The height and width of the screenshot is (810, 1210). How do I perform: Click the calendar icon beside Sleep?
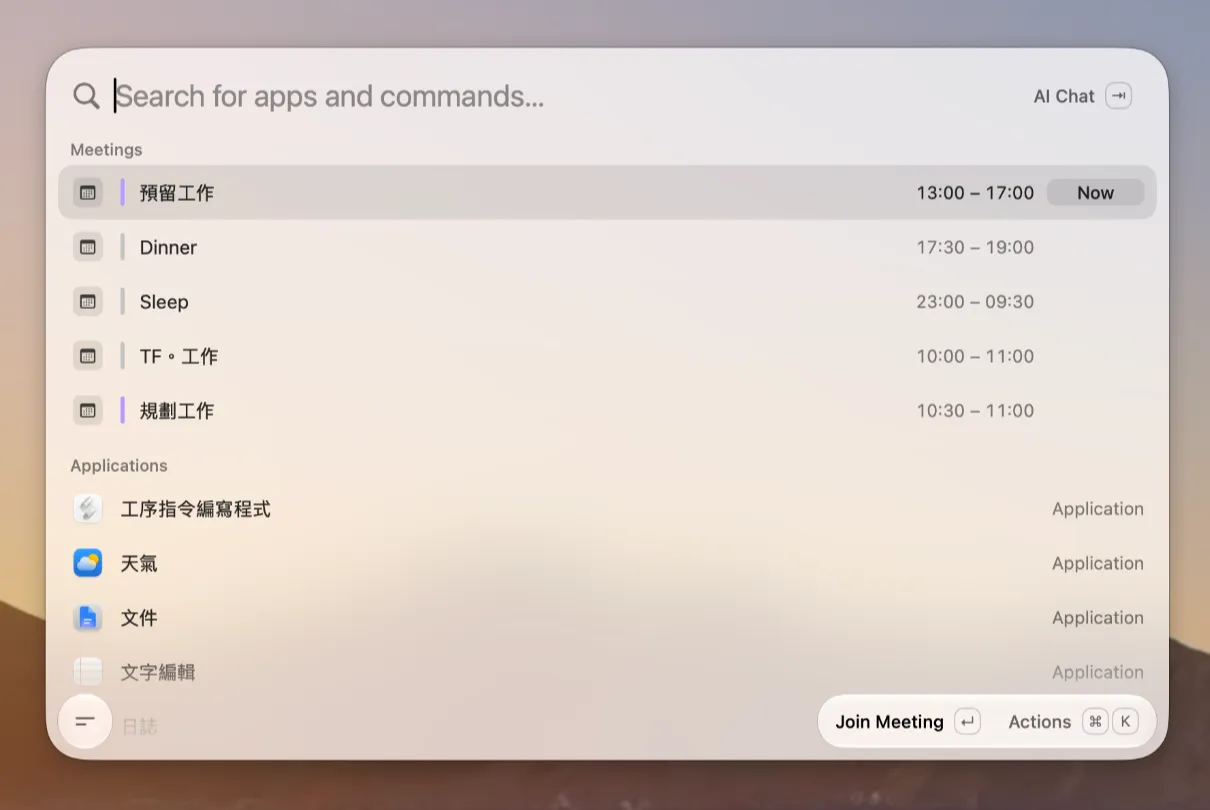[88, 301]
